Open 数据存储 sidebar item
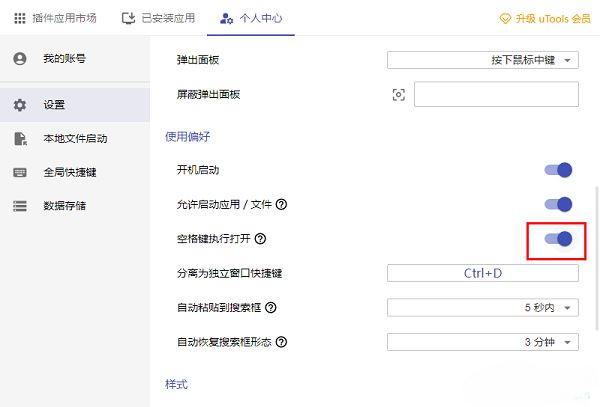The height and width of the screenshot is (407, 600). (x=75, y=206)
